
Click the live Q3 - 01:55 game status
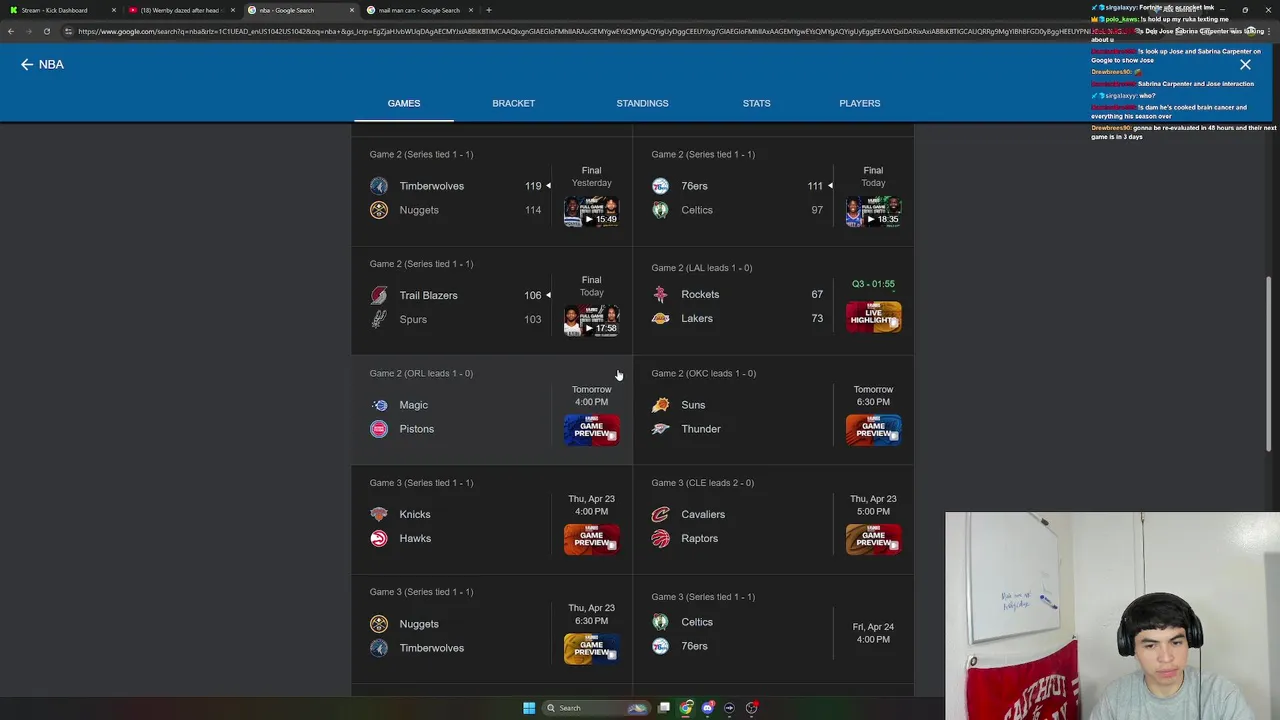click(x=873, y=284)
